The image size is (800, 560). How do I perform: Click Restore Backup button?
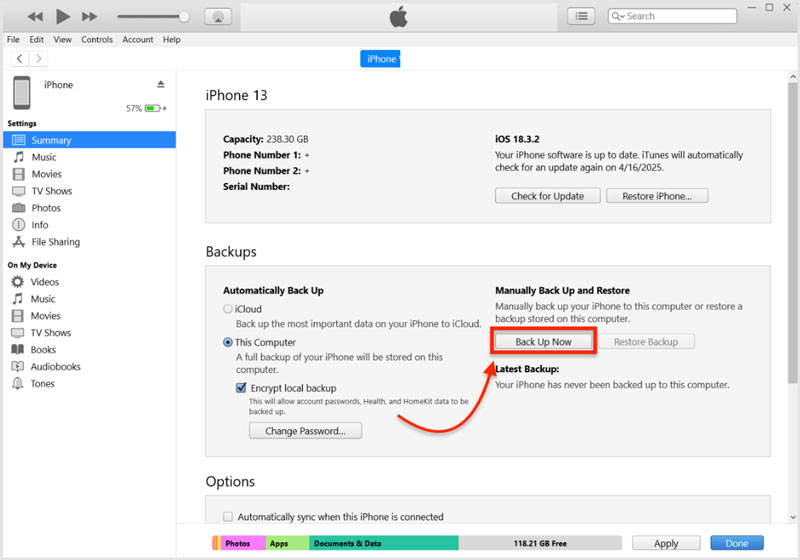[x=646, y=342]
